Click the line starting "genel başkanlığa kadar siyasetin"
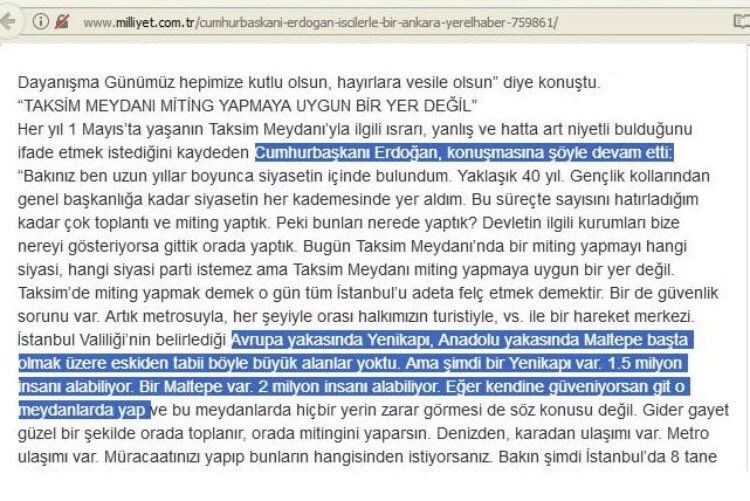 point(358,200)
